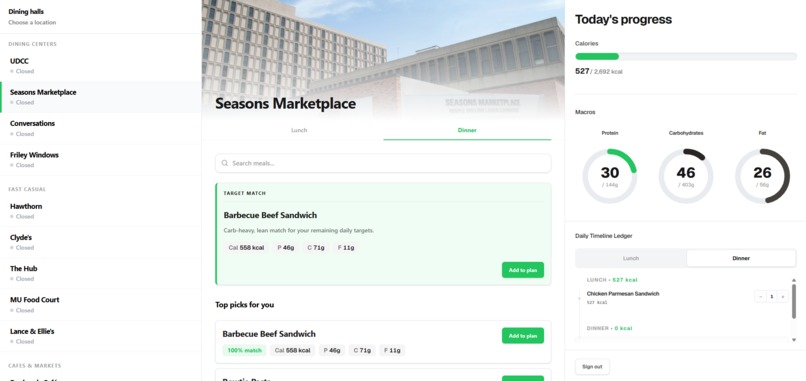Click the 100% match badge
This screenshot has height=381, width=806.
tap(244, 351)
